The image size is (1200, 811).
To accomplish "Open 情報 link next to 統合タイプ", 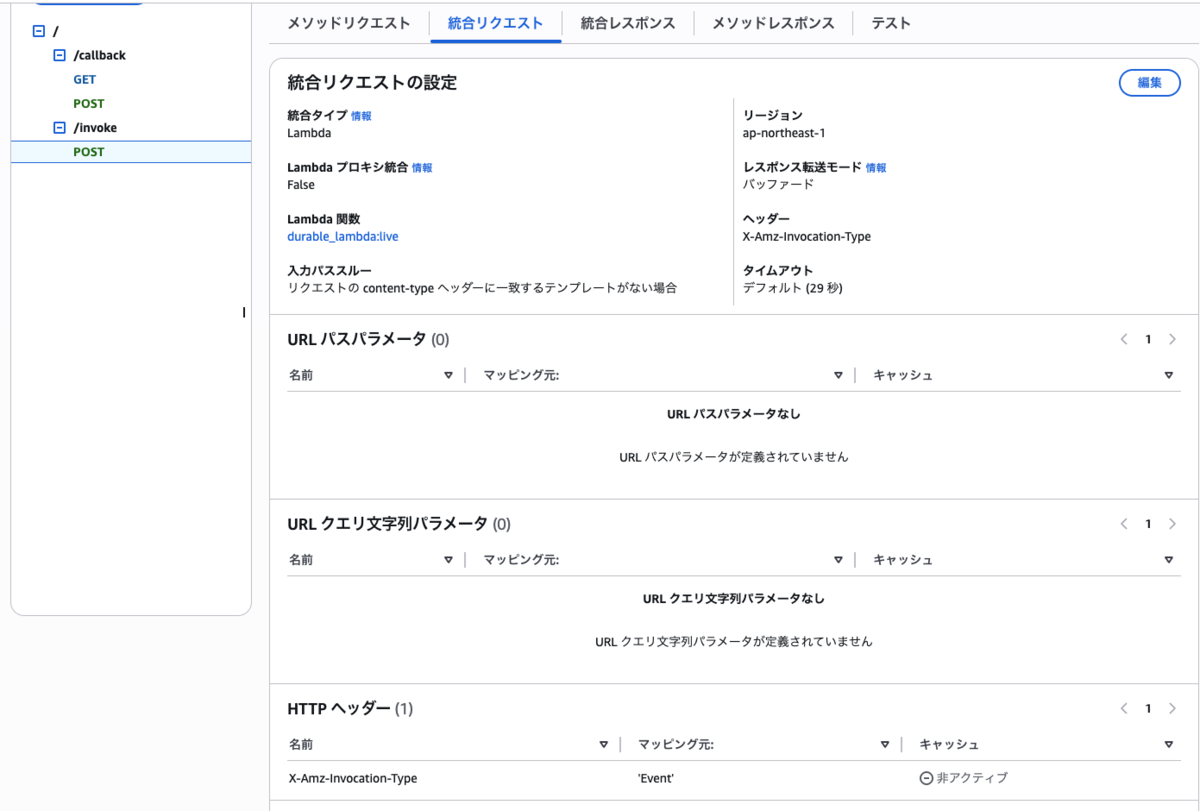I will [361, 117].
